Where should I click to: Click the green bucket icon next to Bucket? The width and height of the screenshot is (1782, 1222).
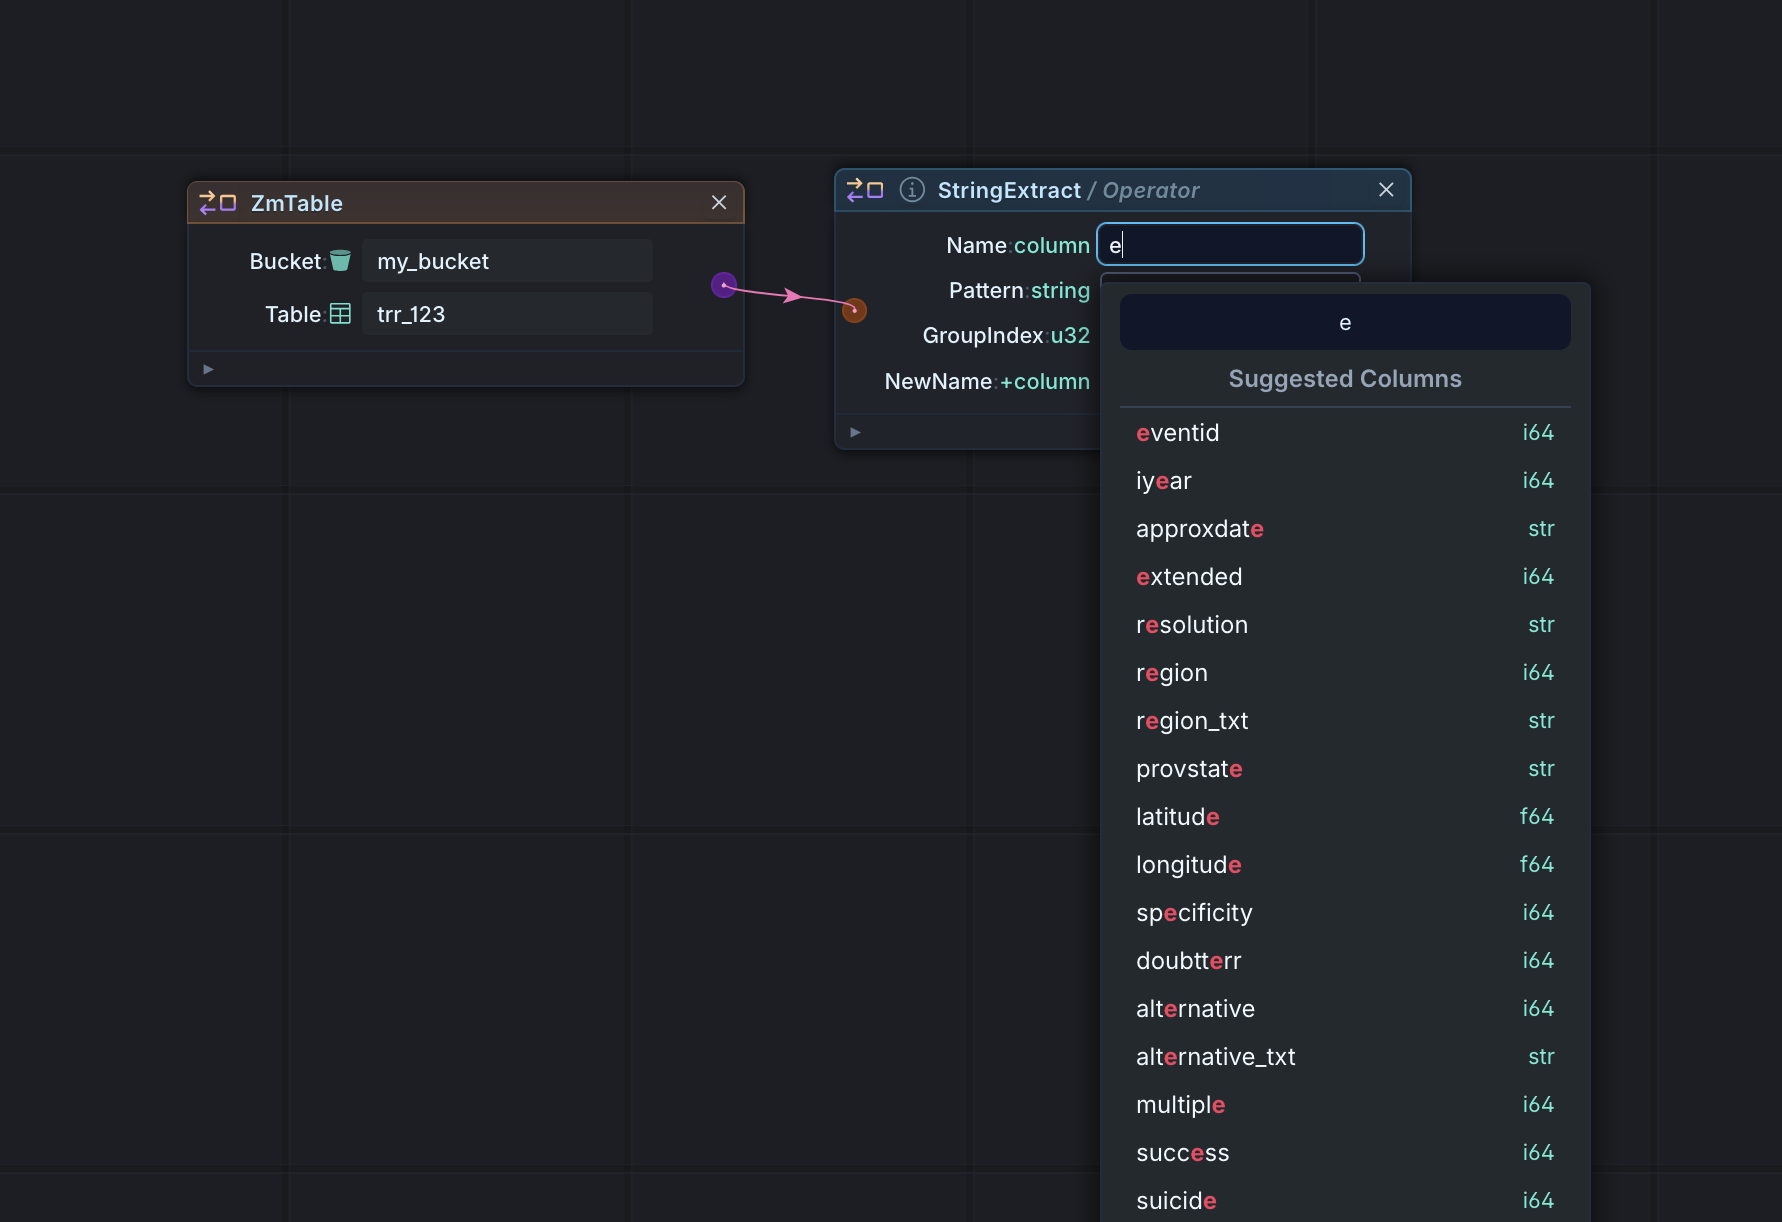coord(340,260)
